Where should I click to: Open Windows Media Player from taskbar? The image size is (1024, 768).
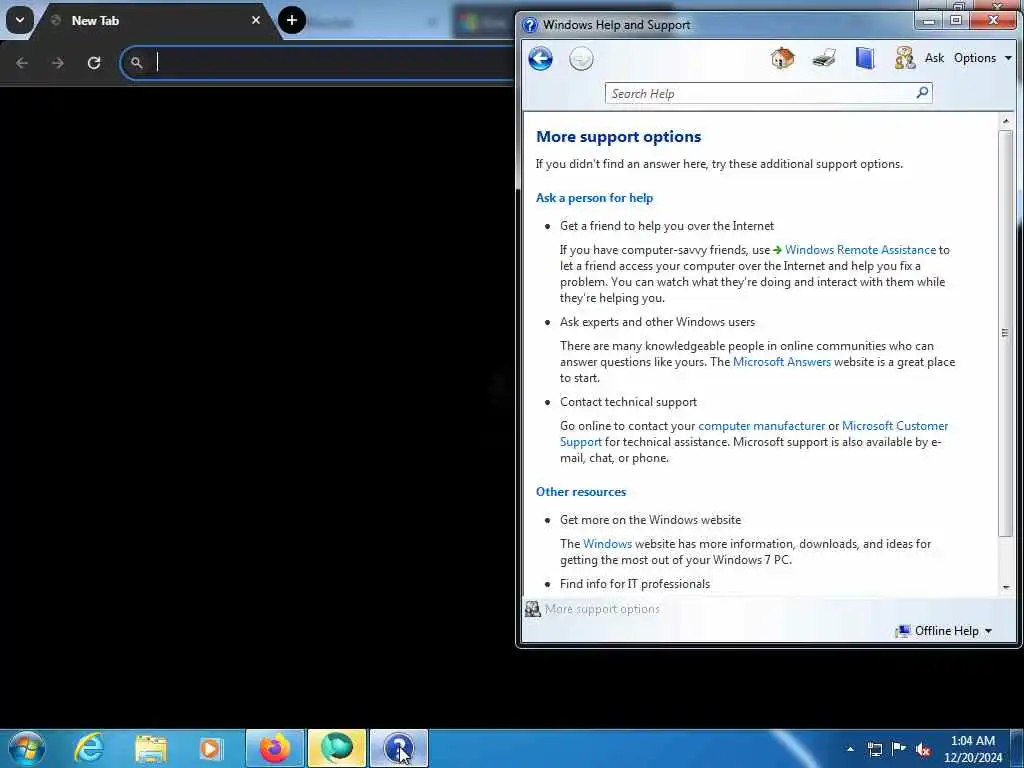[x=210, y=748]
